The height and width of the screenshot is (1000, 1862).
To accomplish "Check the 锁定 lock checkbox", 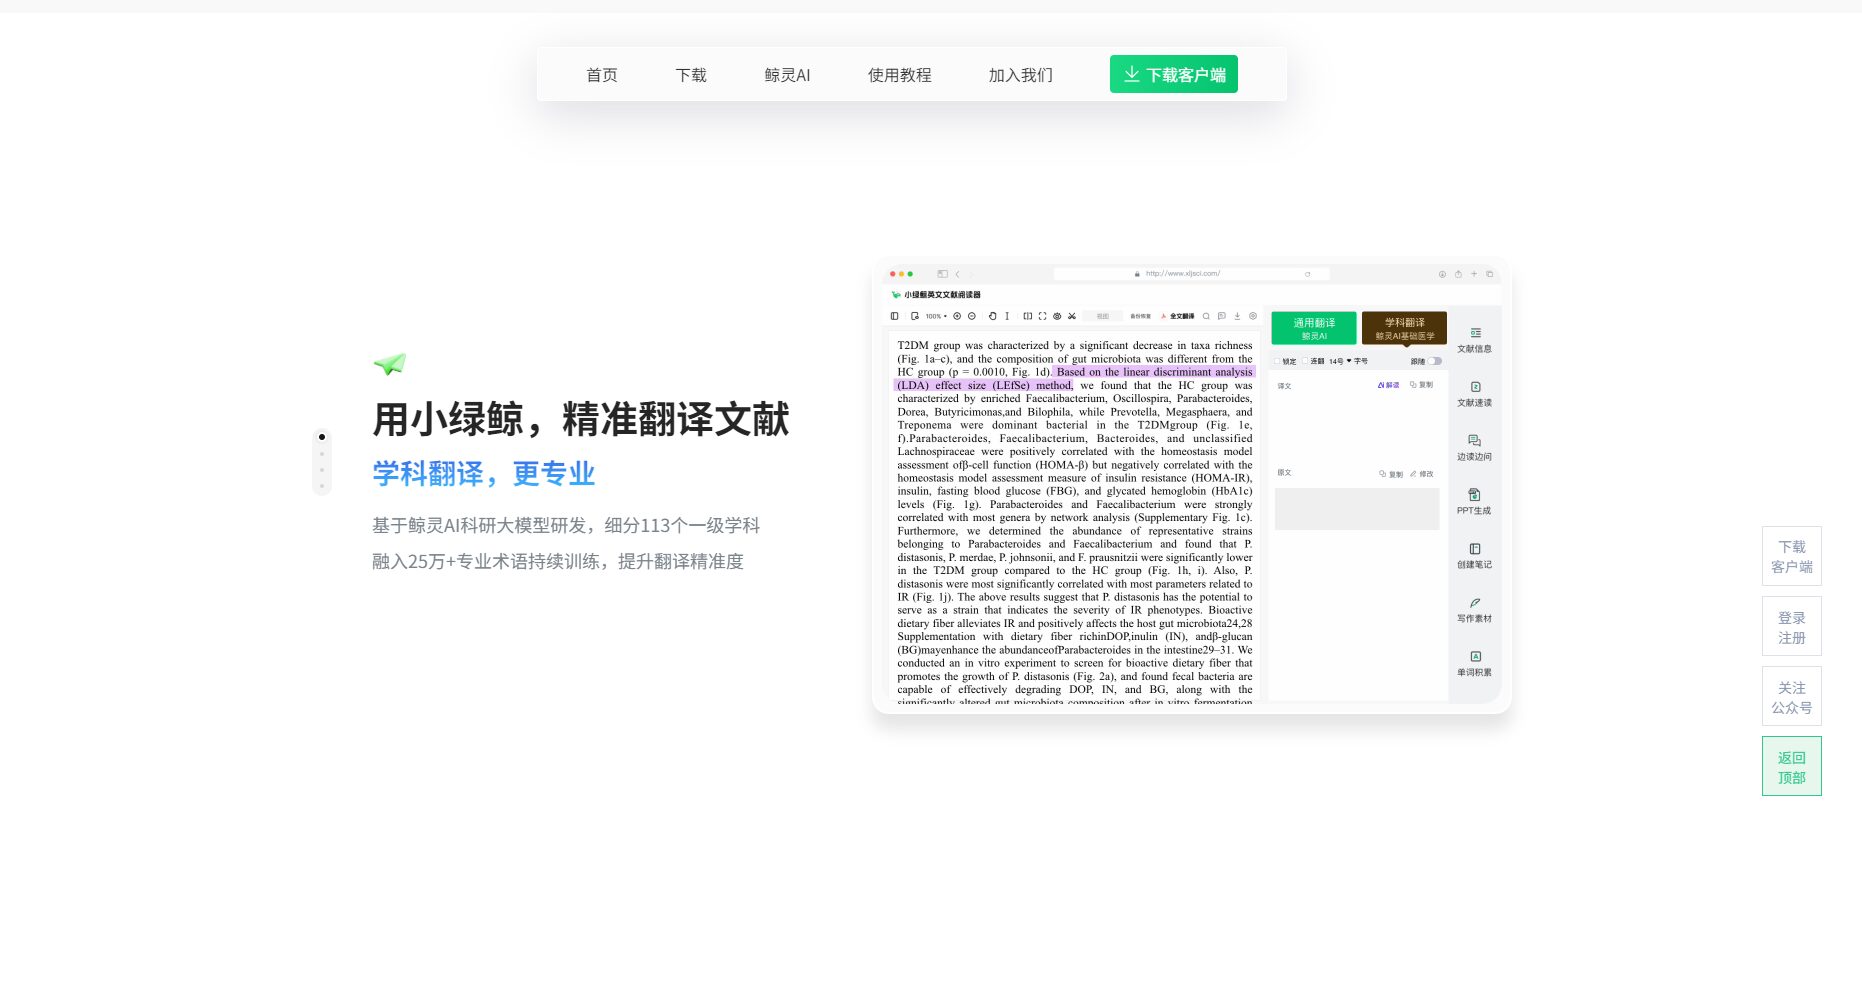I will (x=1277, y=361).
